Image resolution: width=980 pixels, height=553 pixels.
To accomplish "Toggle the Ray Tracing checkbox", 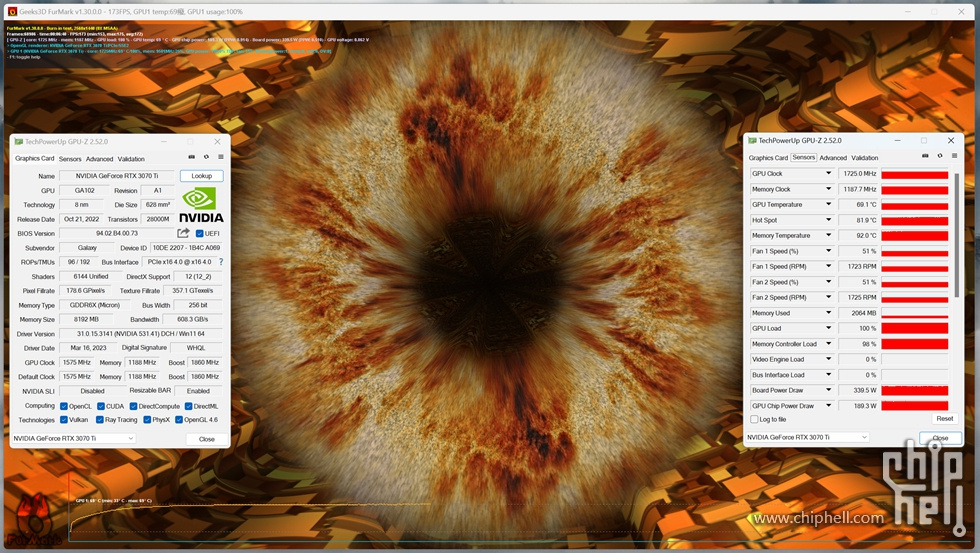I will [100, 420].
